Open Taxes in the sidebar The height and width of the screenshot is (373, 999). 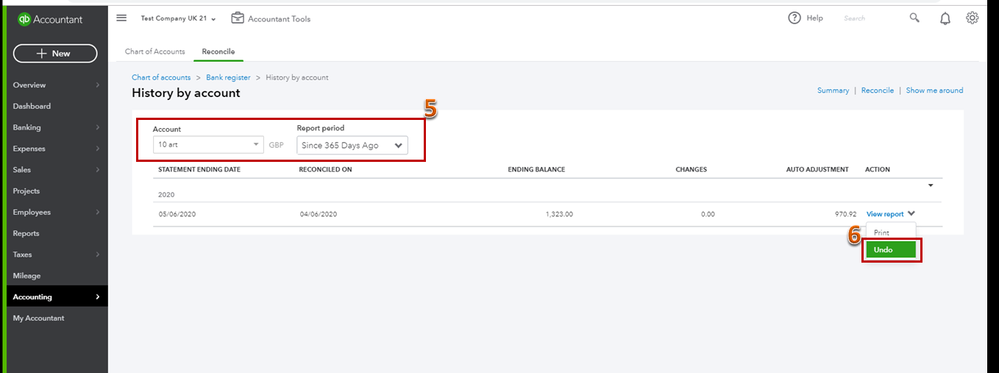click(x=22, y=254)
